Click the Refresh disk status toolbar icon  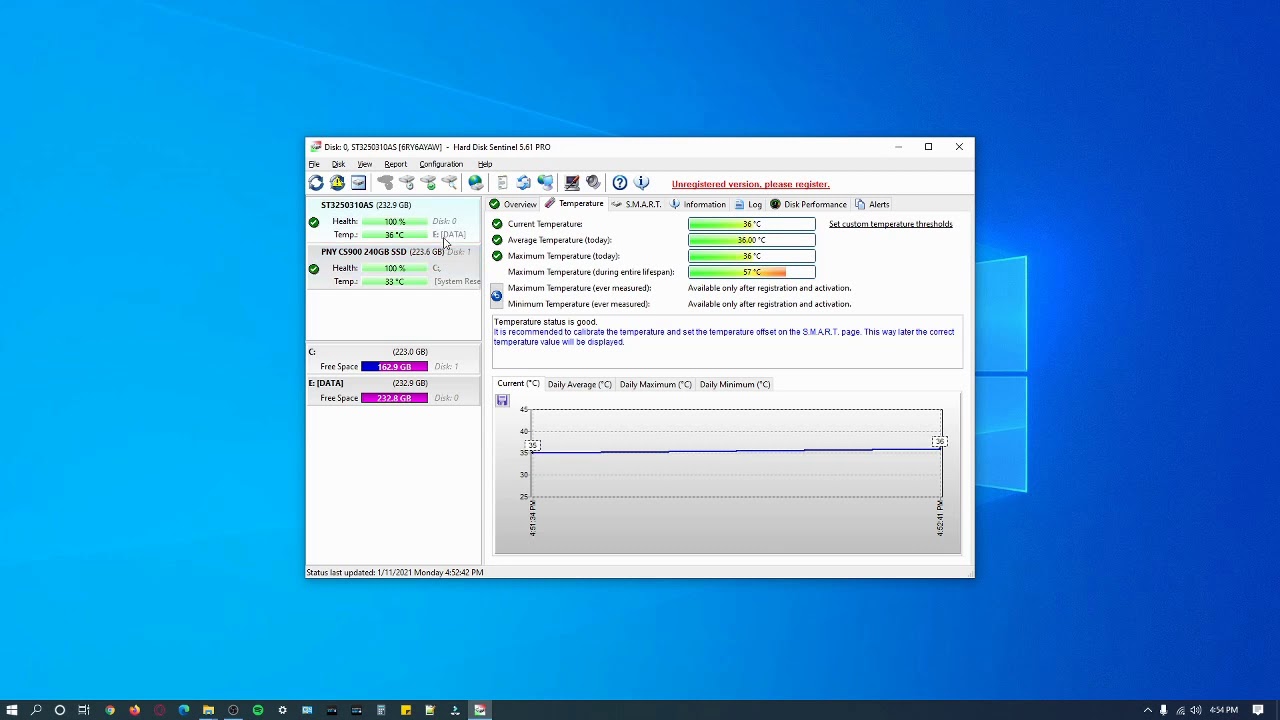[316, 183]
